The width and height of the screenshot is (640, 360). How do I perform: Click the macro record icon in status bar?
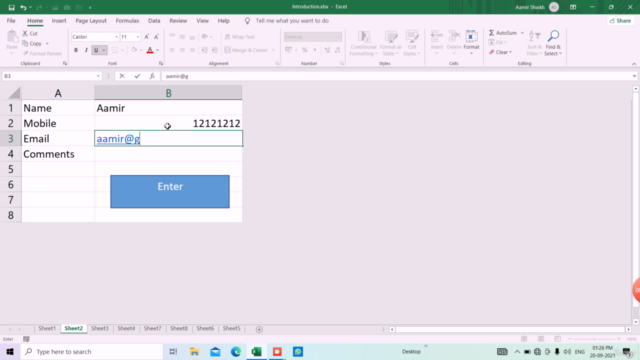click(26, 339)
